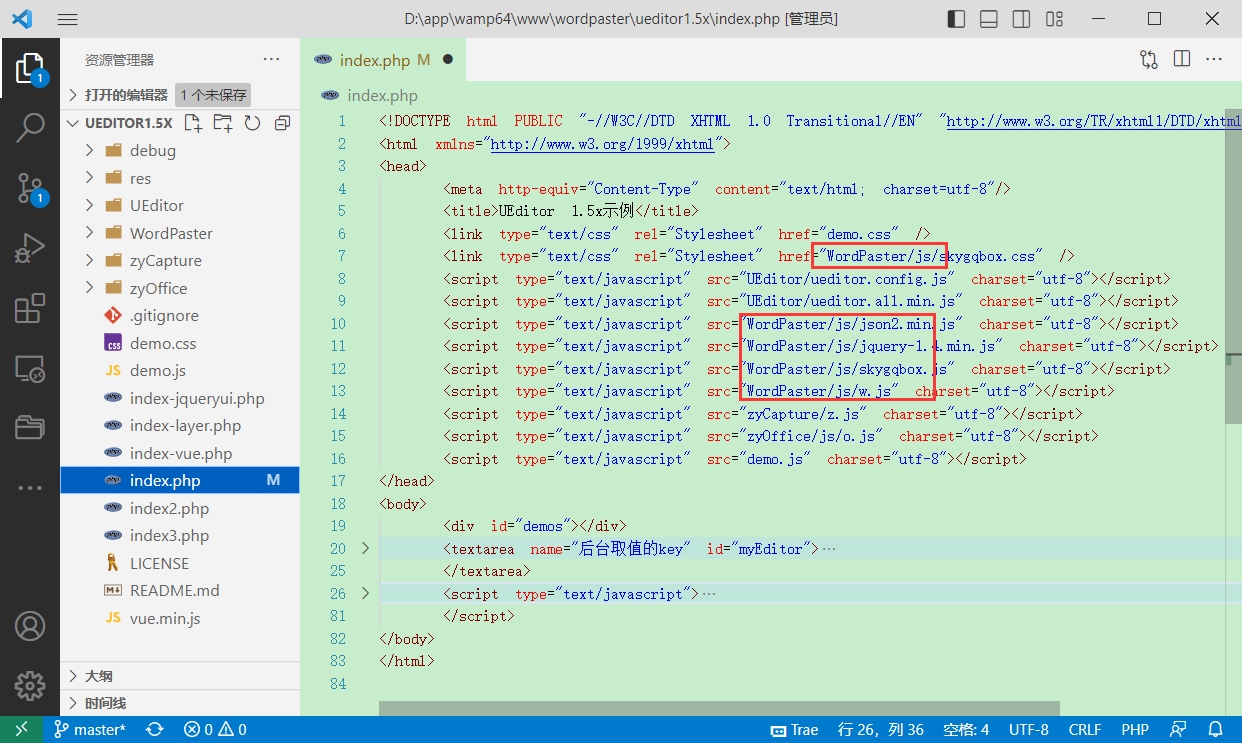The width and height of the screenshot is (1242, 743).
Task: Click the master branch in status bar
Action: point(90,730)
